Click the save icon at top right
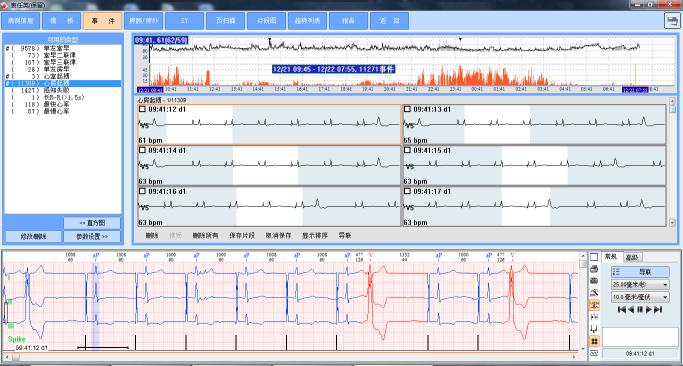 point(672,21)
